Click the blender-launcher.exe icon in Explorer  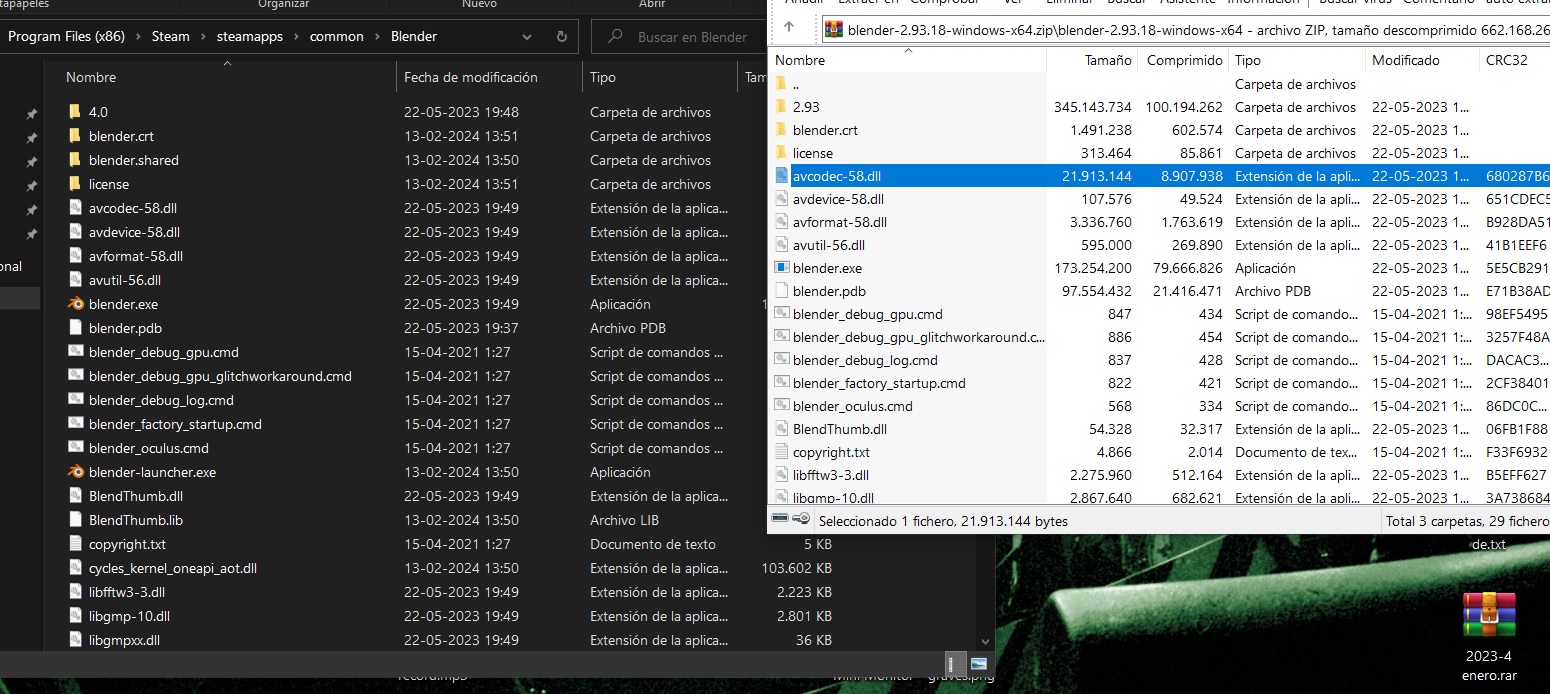pyautogui.click(x=75, y=472)
